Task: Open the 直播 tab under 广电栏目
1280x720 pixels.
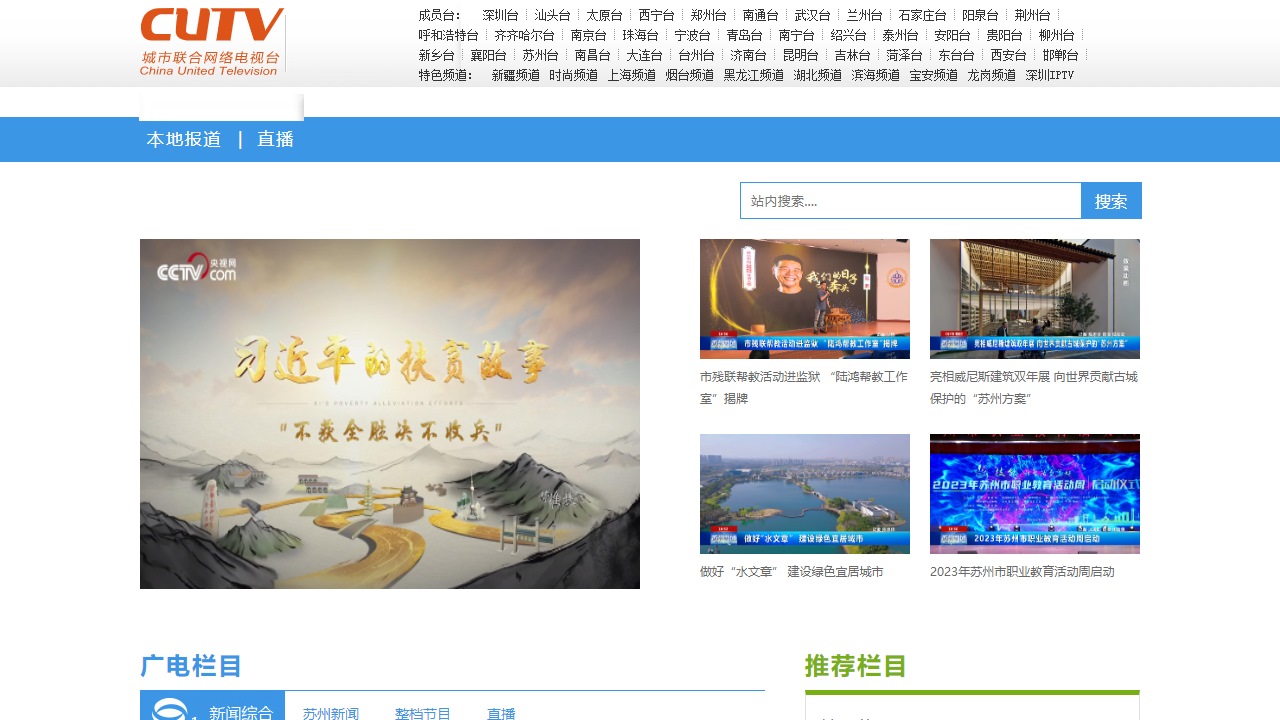Action: pos(501,714)
